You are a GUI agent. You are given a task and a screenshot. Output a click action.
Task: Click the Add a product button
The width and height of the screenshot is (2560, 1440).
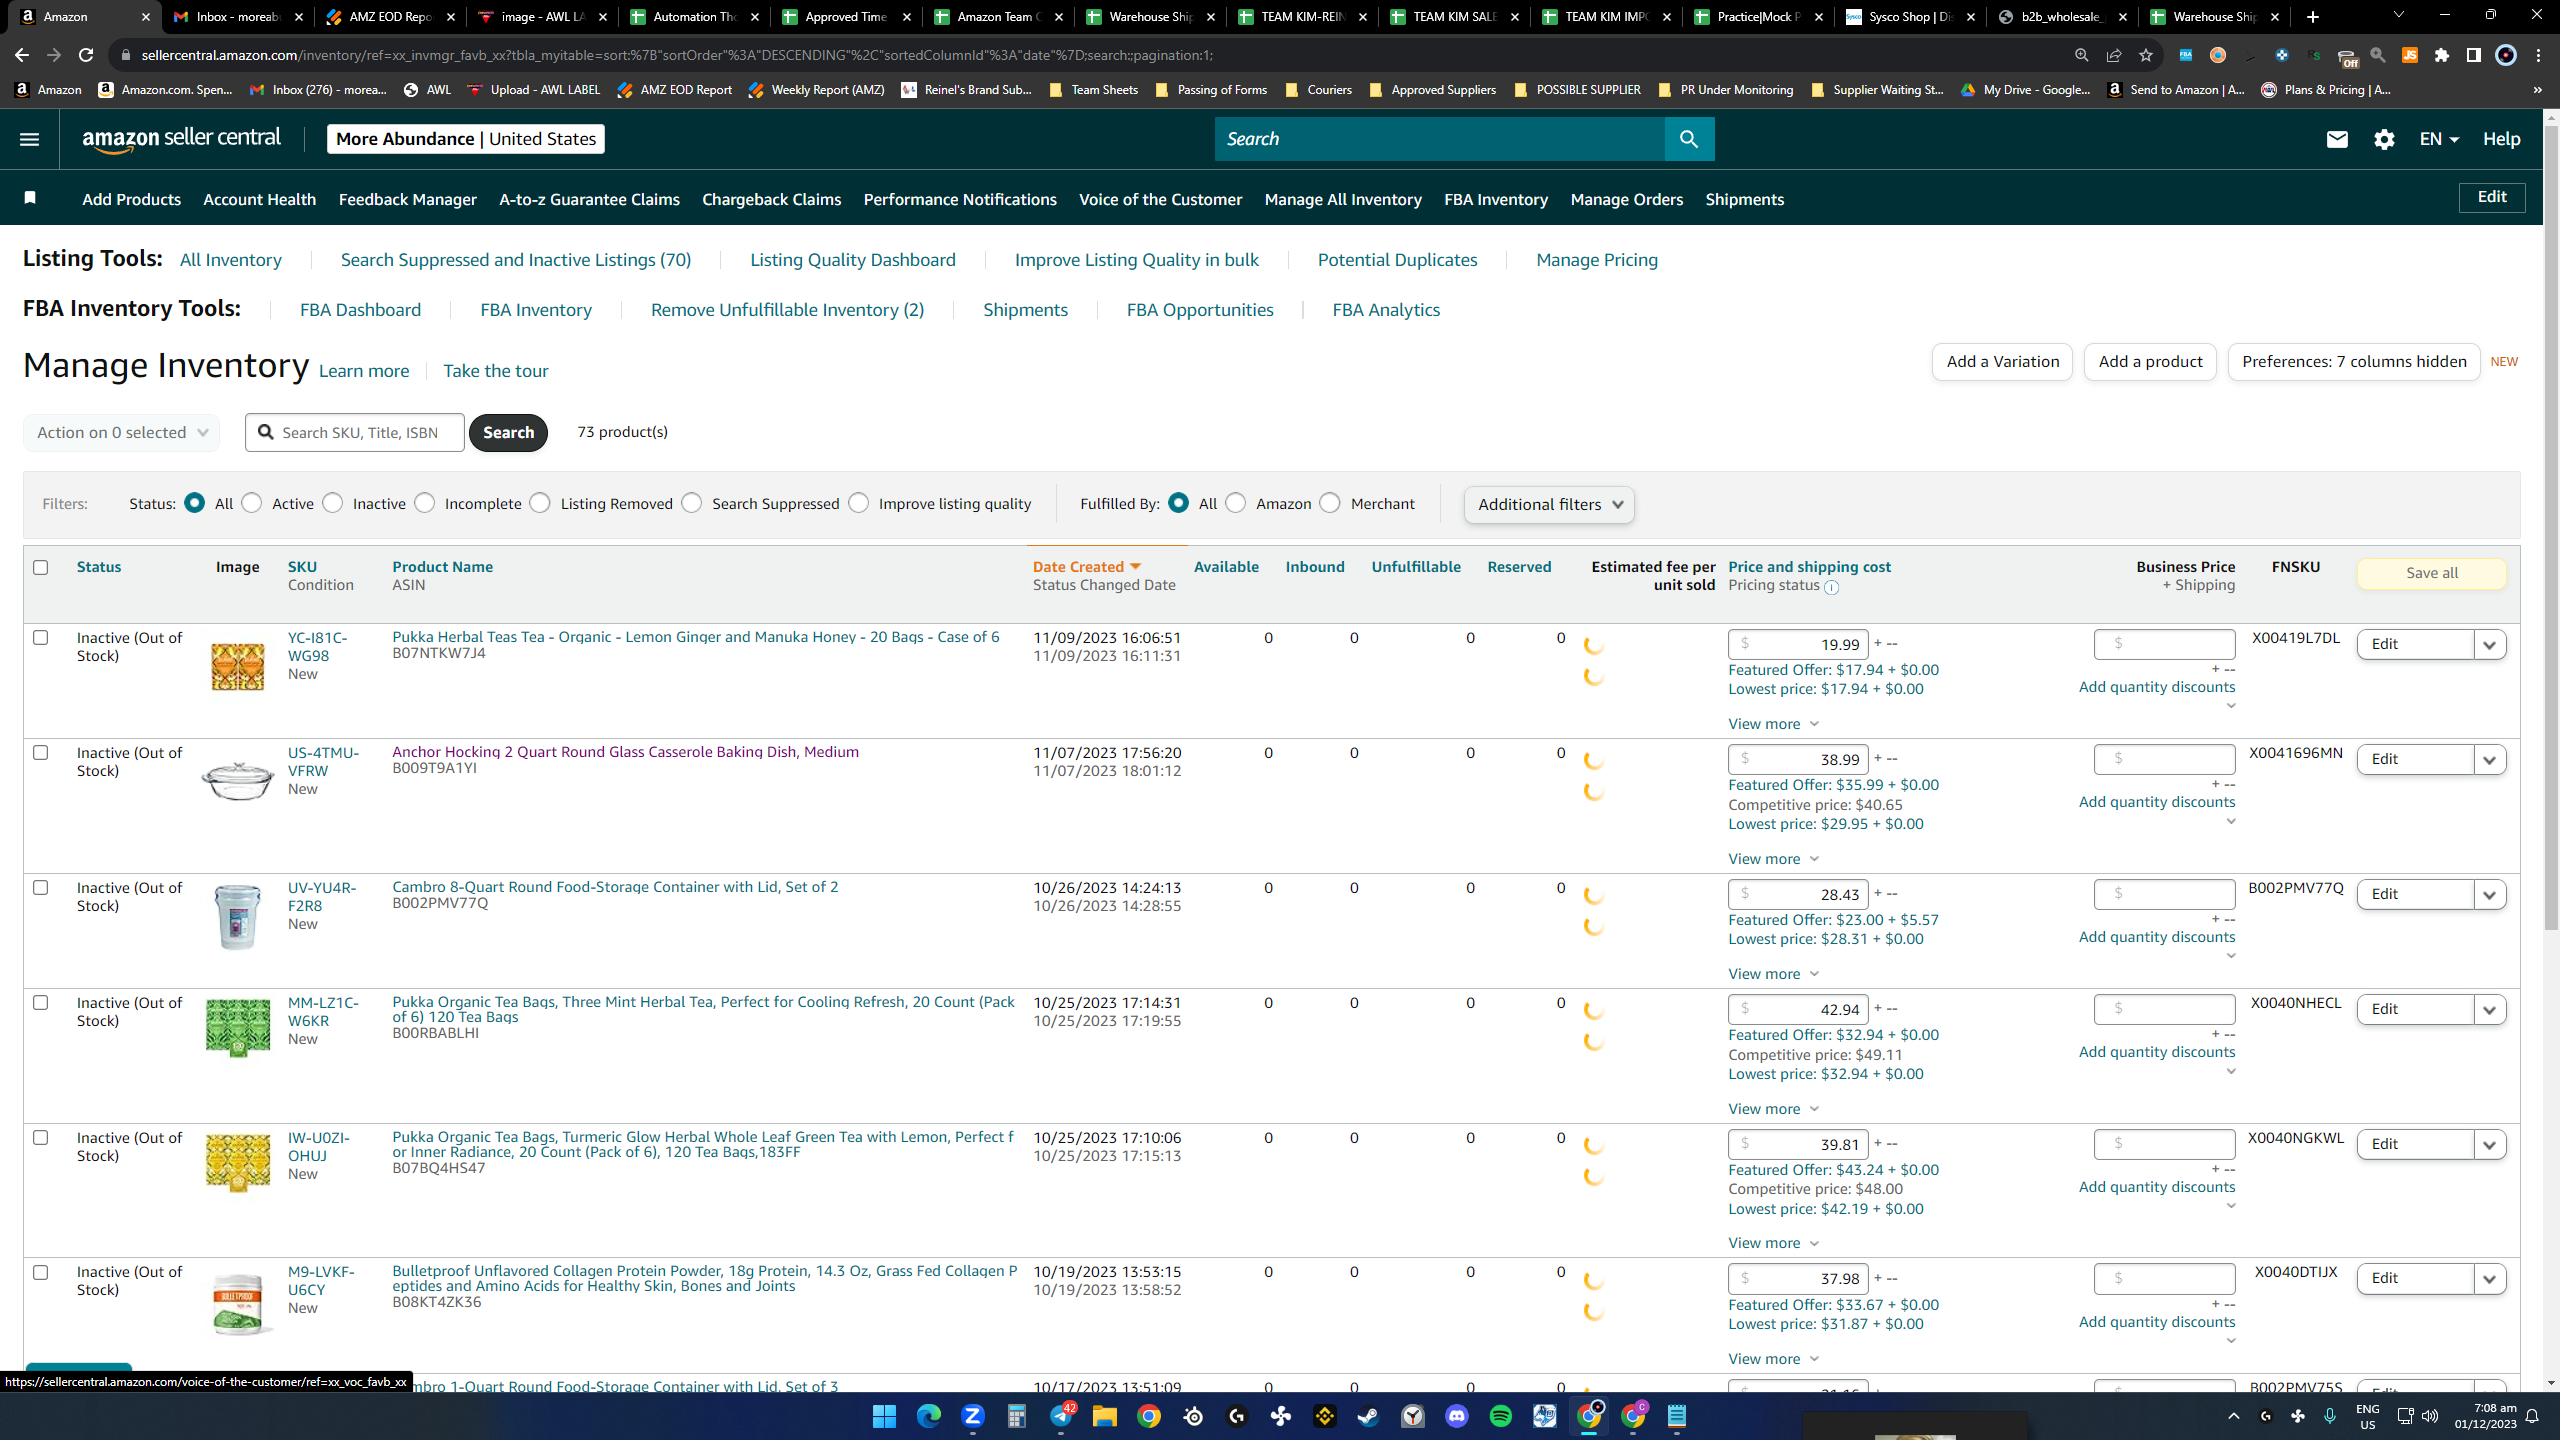tap(2150, 362)
